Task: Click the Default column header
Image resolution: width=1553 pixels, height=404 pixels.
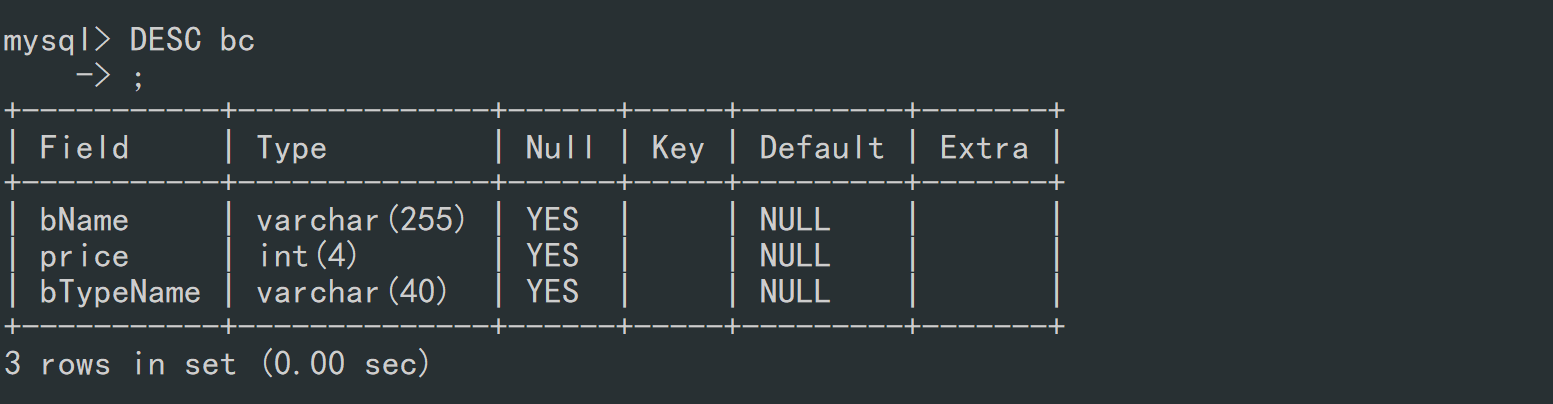Action: 822,148
